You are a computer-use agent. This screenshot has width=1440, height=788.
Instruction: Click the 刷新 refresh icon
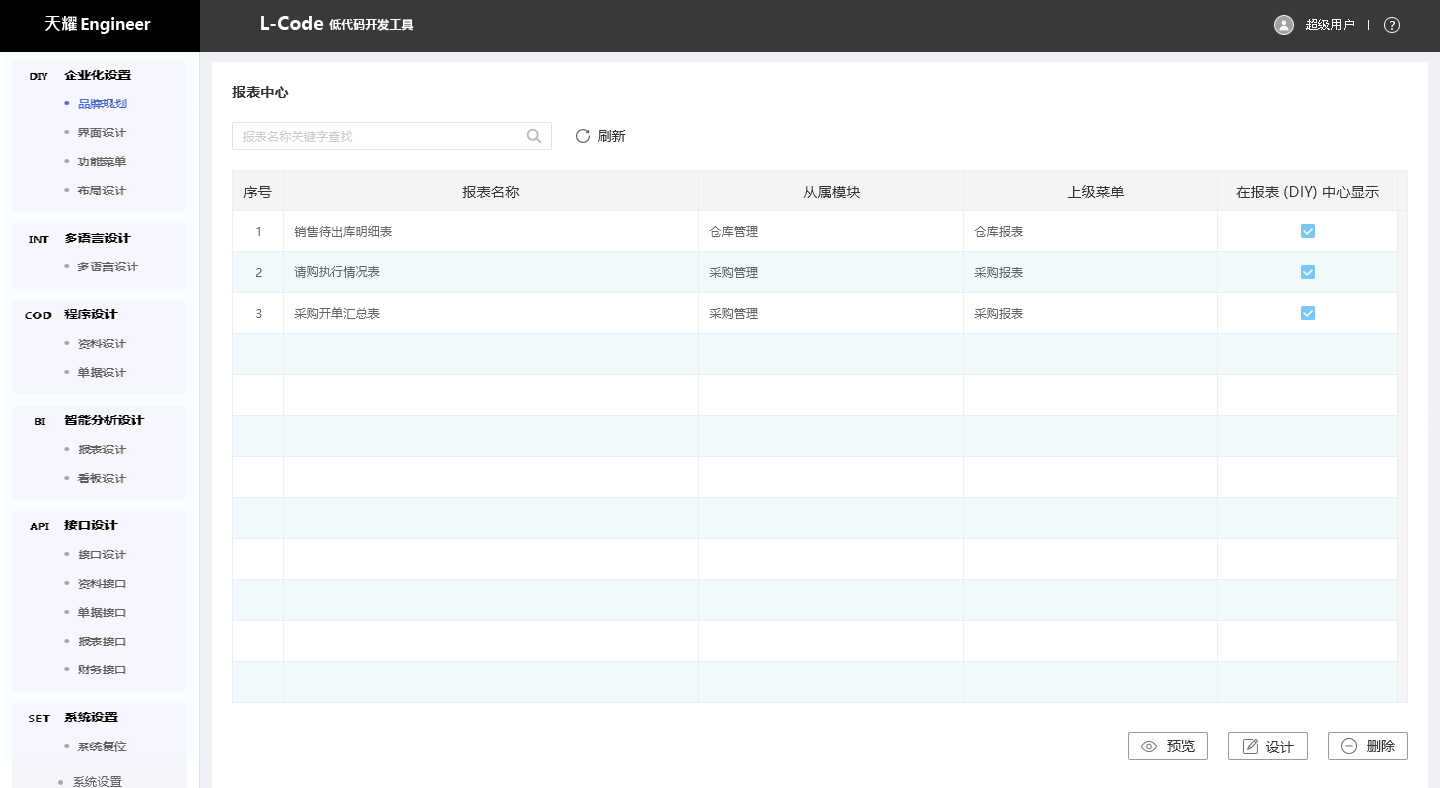[583, 136]
